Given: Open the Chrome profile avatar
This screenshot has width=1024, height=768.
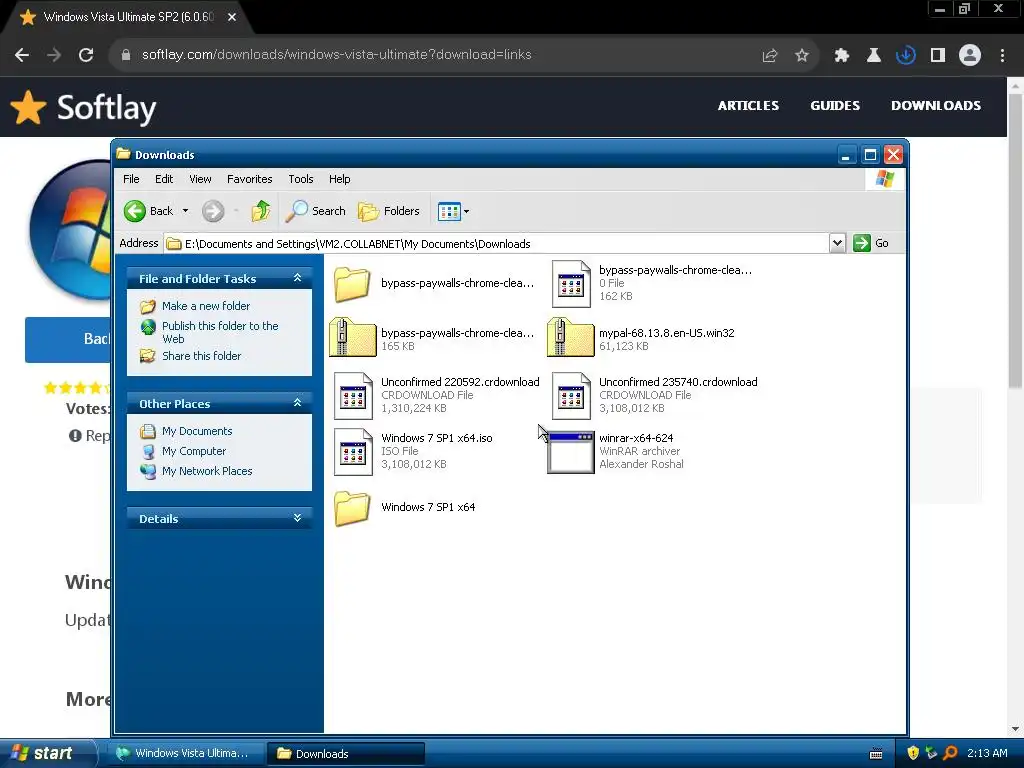Looking at the screenshot, I should (970, 56).
